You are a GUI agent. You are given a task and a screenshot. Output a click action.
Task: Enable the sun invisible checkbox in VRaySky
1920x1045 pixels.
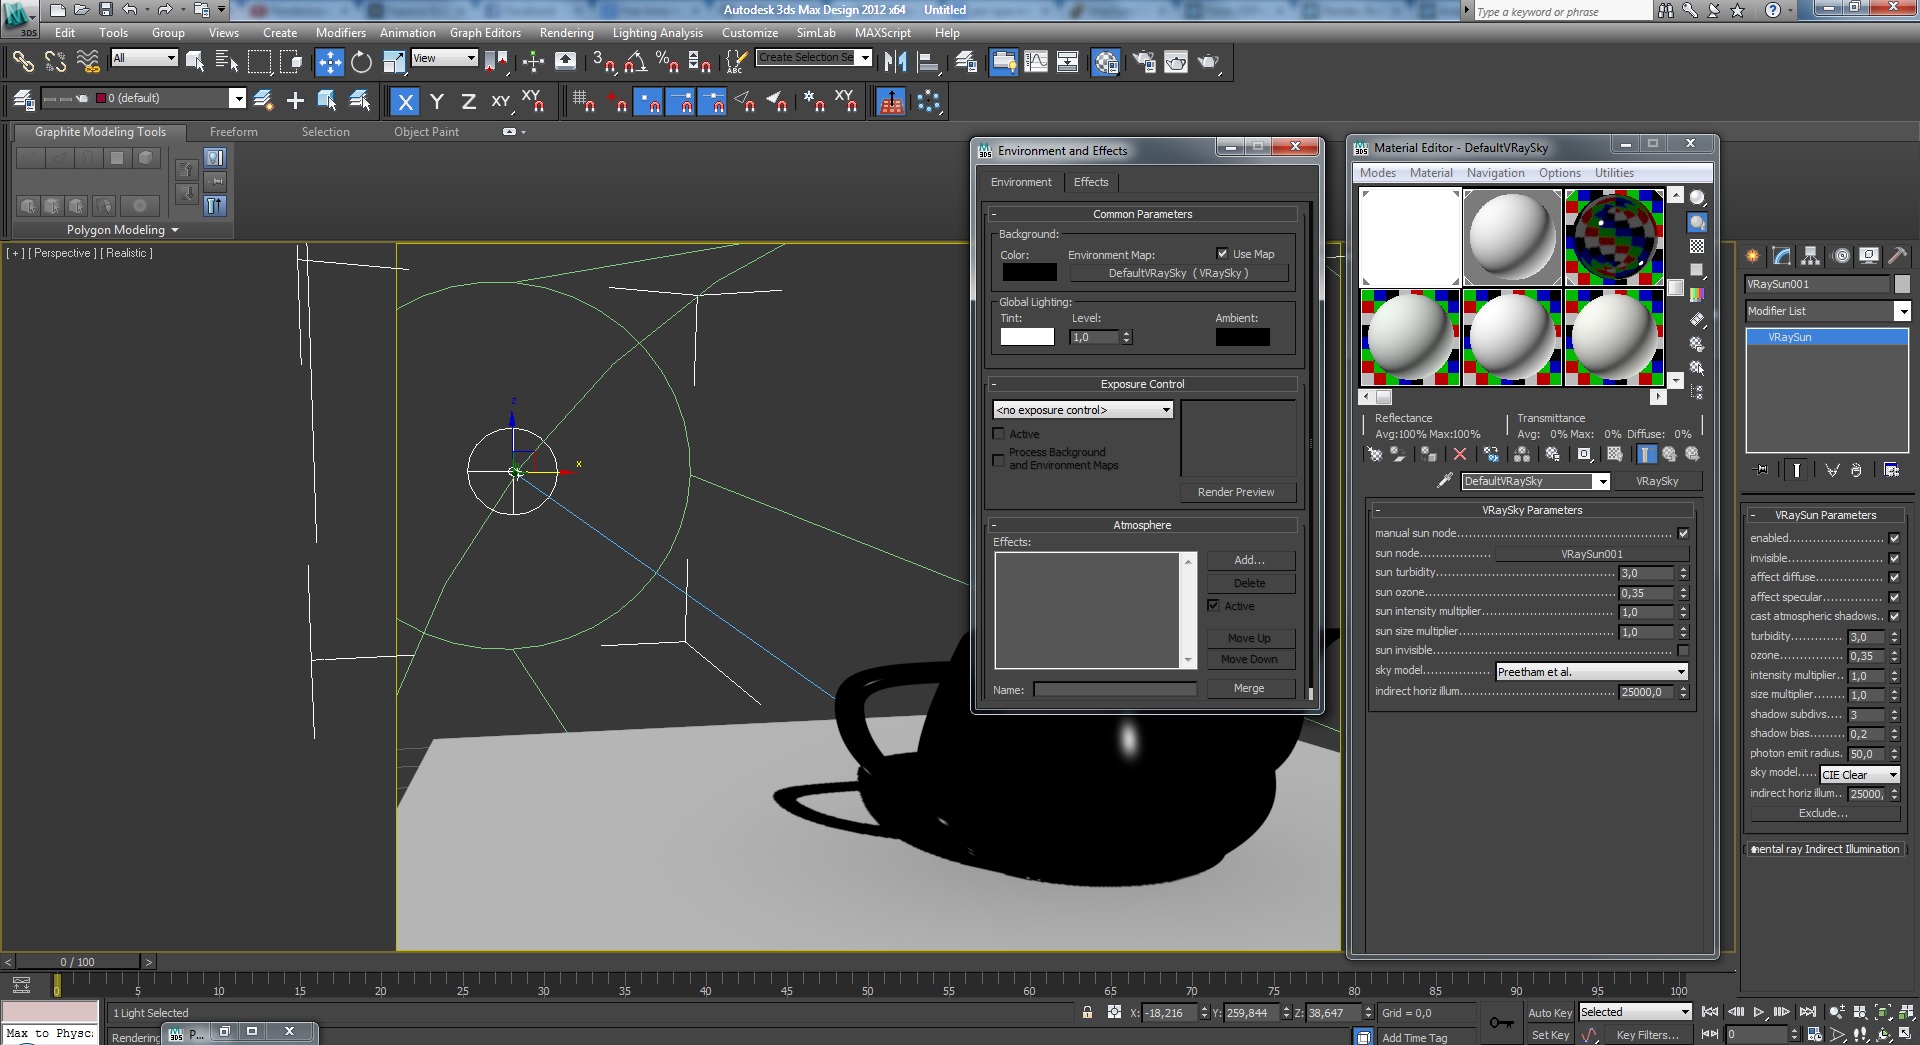[x=1683, y=651]
